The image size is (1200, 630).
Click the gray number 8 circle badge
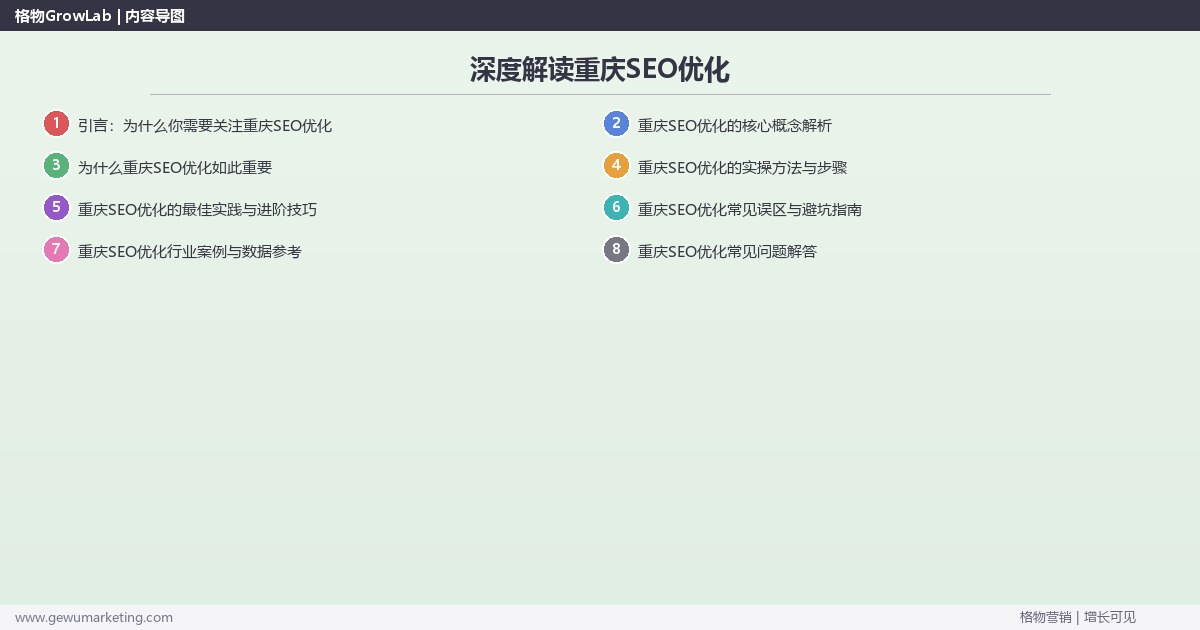pyautogui.click(x=616, y=250)
